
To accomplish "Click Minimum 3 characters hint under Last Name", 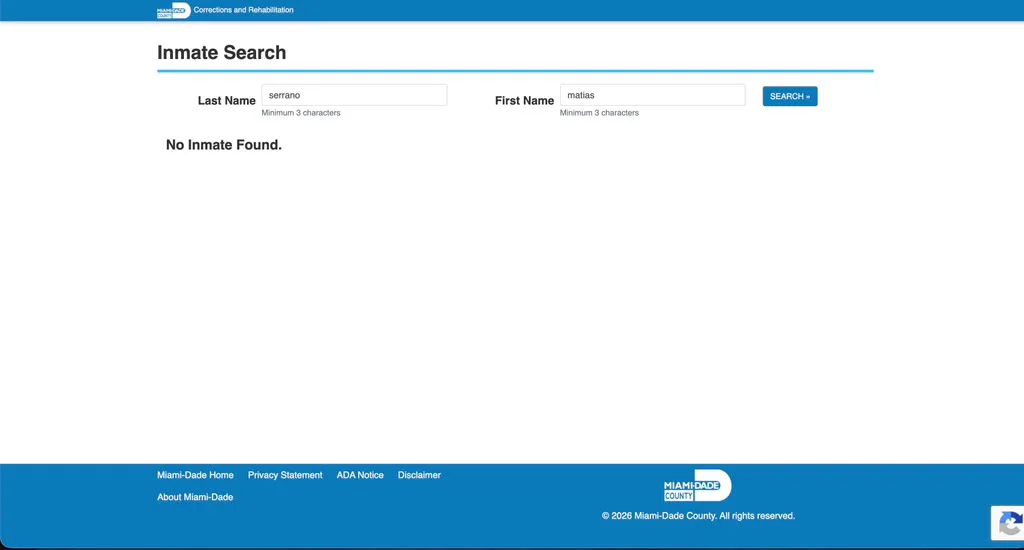I will 300,113.
